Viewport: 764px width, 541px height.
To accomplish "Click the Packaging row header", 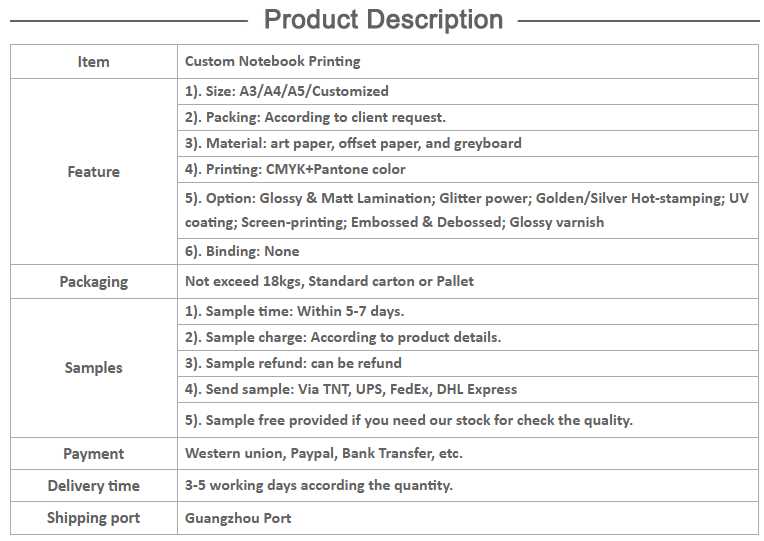I will pos(93,282).
